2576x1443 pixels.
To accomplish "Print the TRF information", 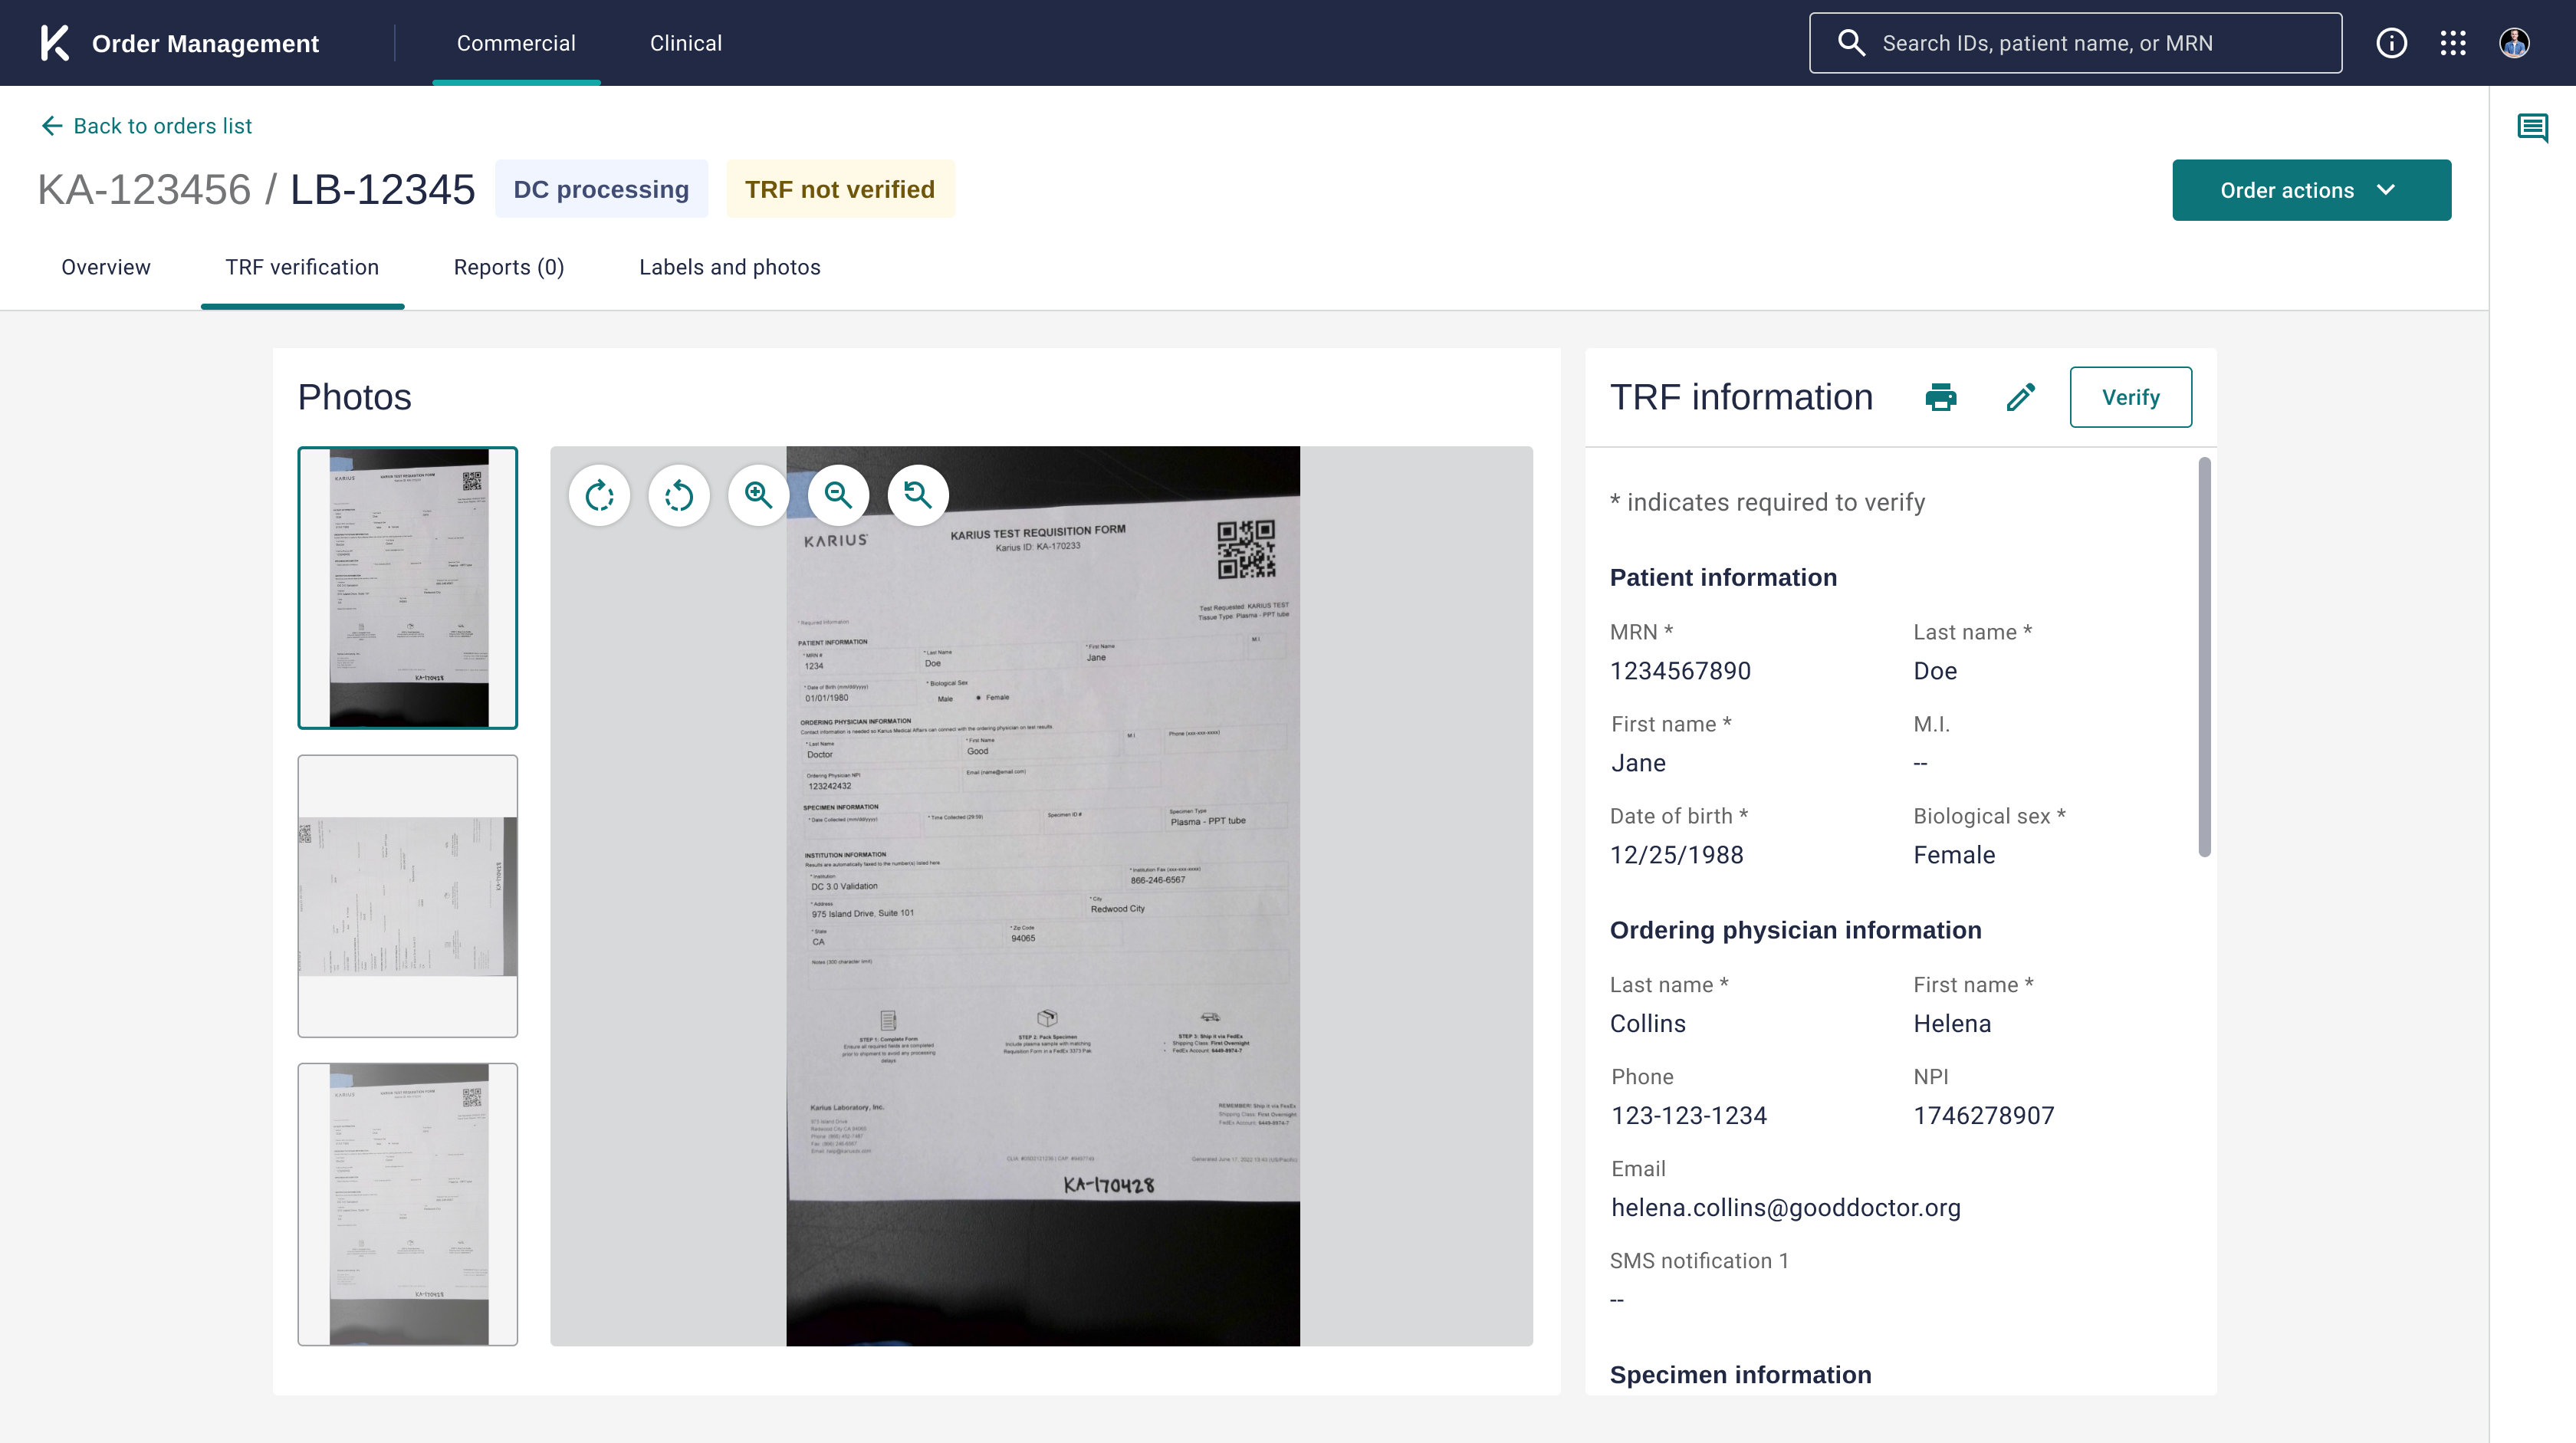I will tap(1940, 397).
